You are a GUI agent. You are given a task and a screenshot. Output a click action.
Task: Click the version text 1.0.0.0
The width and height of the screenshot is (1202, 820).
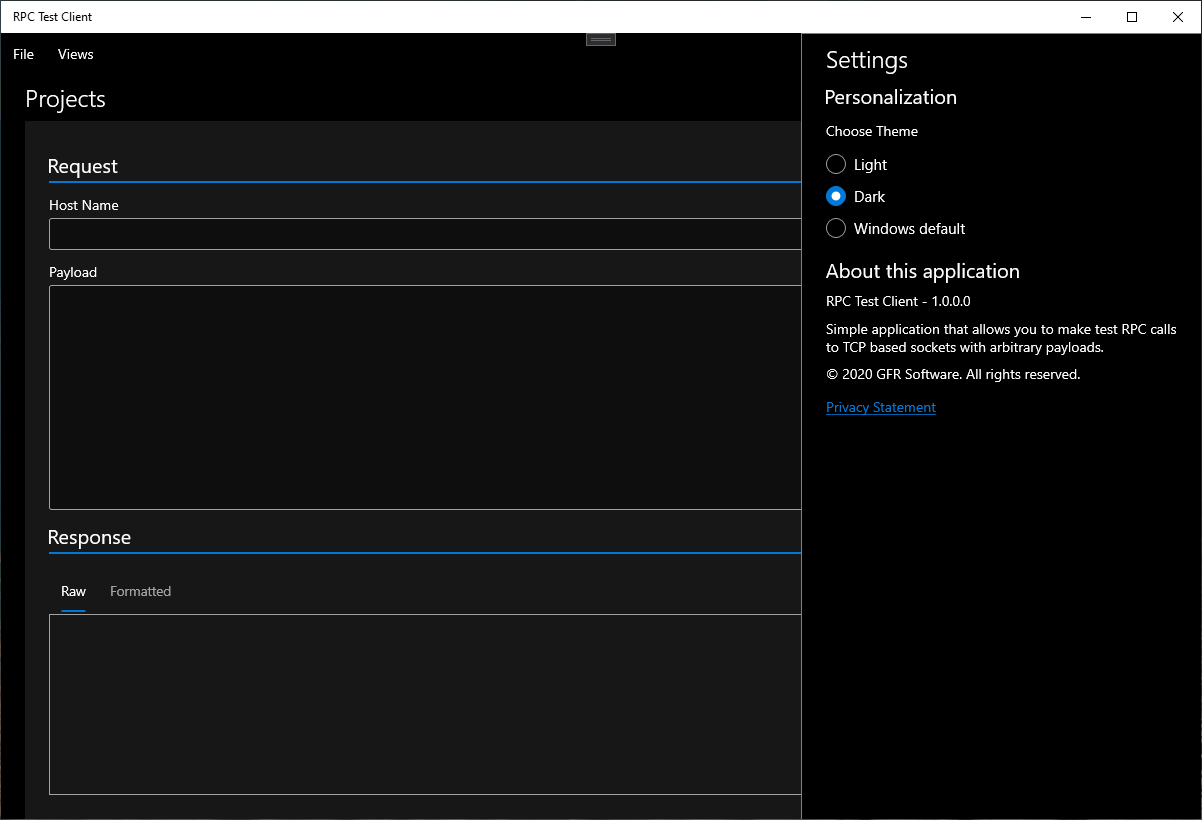(951, 301)
